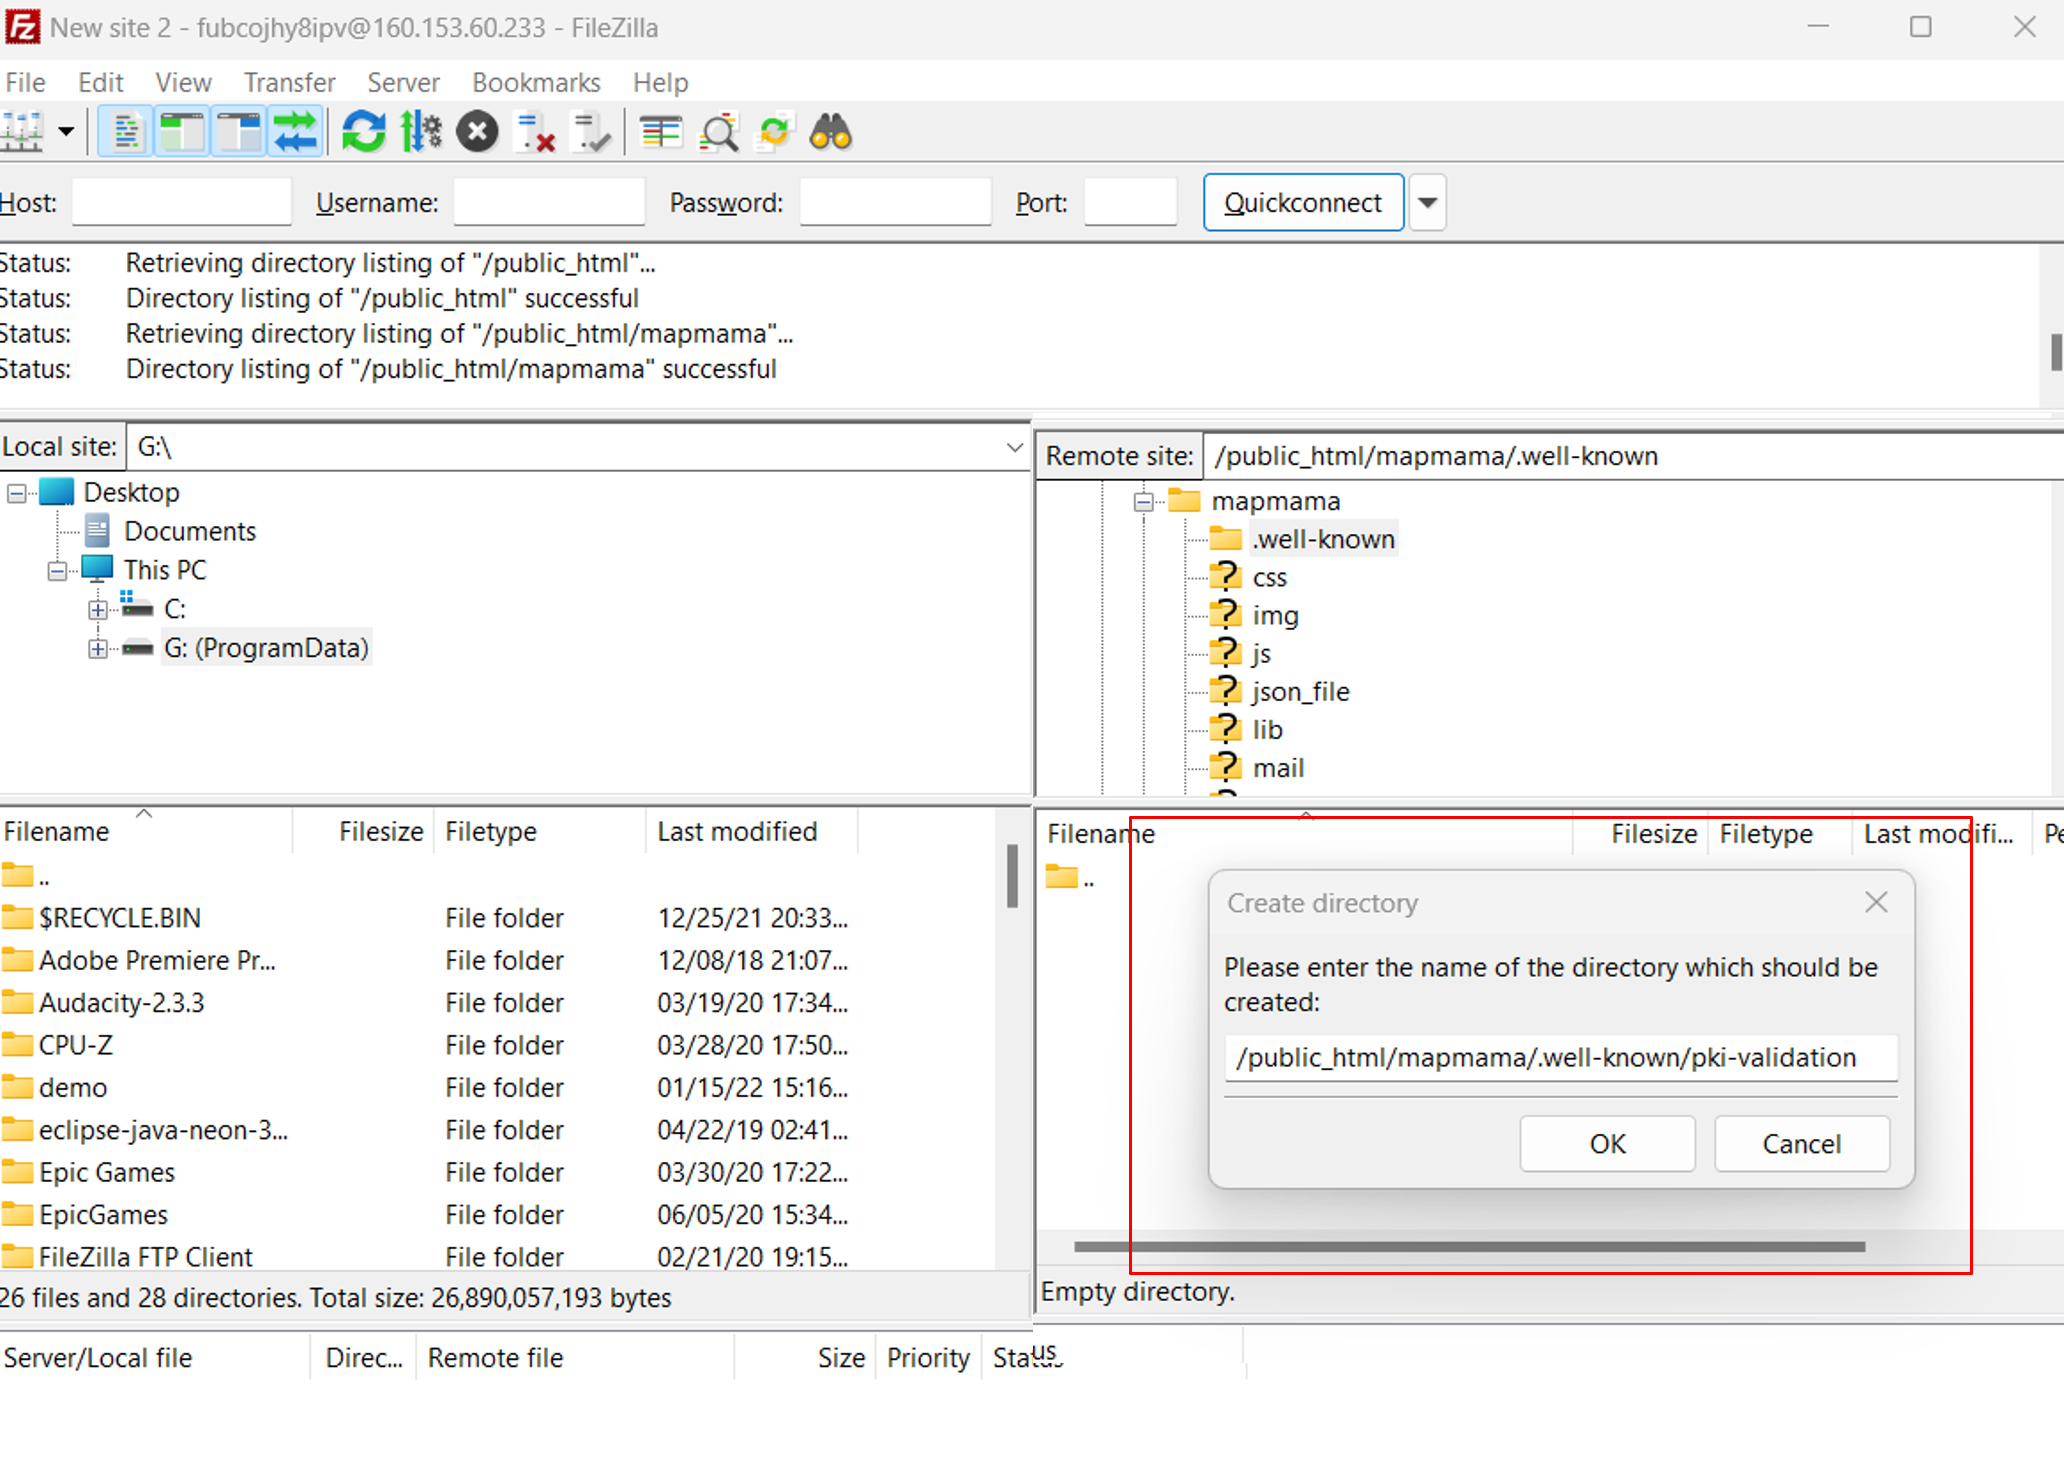Select the json_file remote folder
2064x1459 pixels.
(1300, 691)
